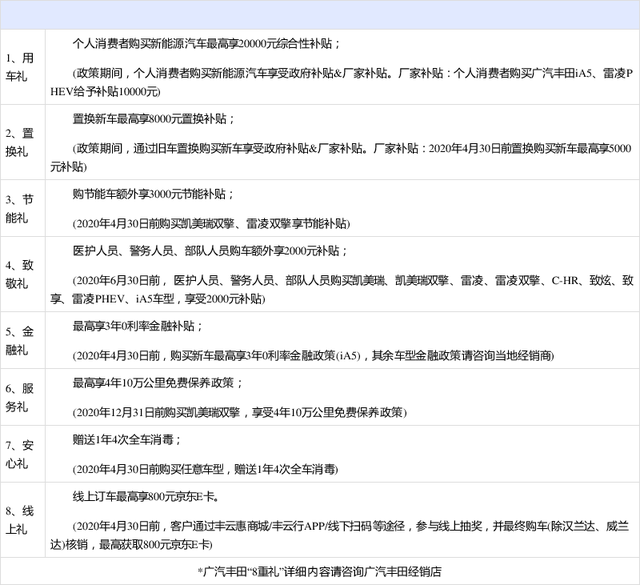
Task: Click the 置换新车最高享8000元置换补贴 line
Action: click(x=154, y=119)
